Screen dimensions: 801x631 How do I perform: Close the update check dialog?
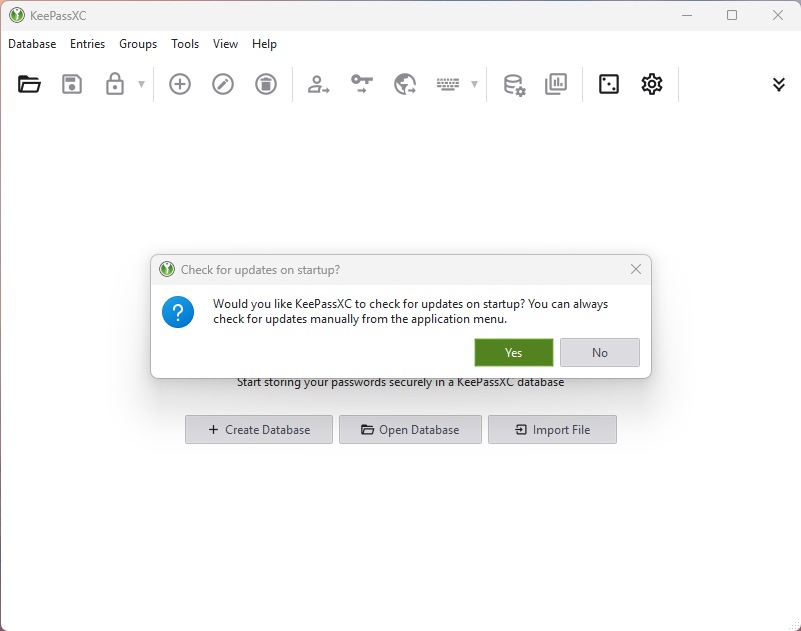pos(636,269)
